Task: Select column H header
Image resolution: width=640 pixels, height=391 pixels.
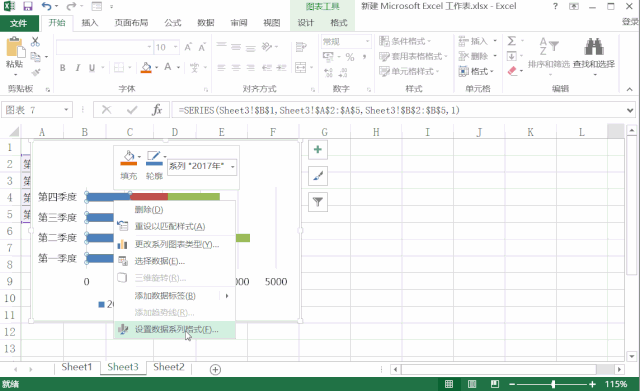Action: [x=376, y=132]
